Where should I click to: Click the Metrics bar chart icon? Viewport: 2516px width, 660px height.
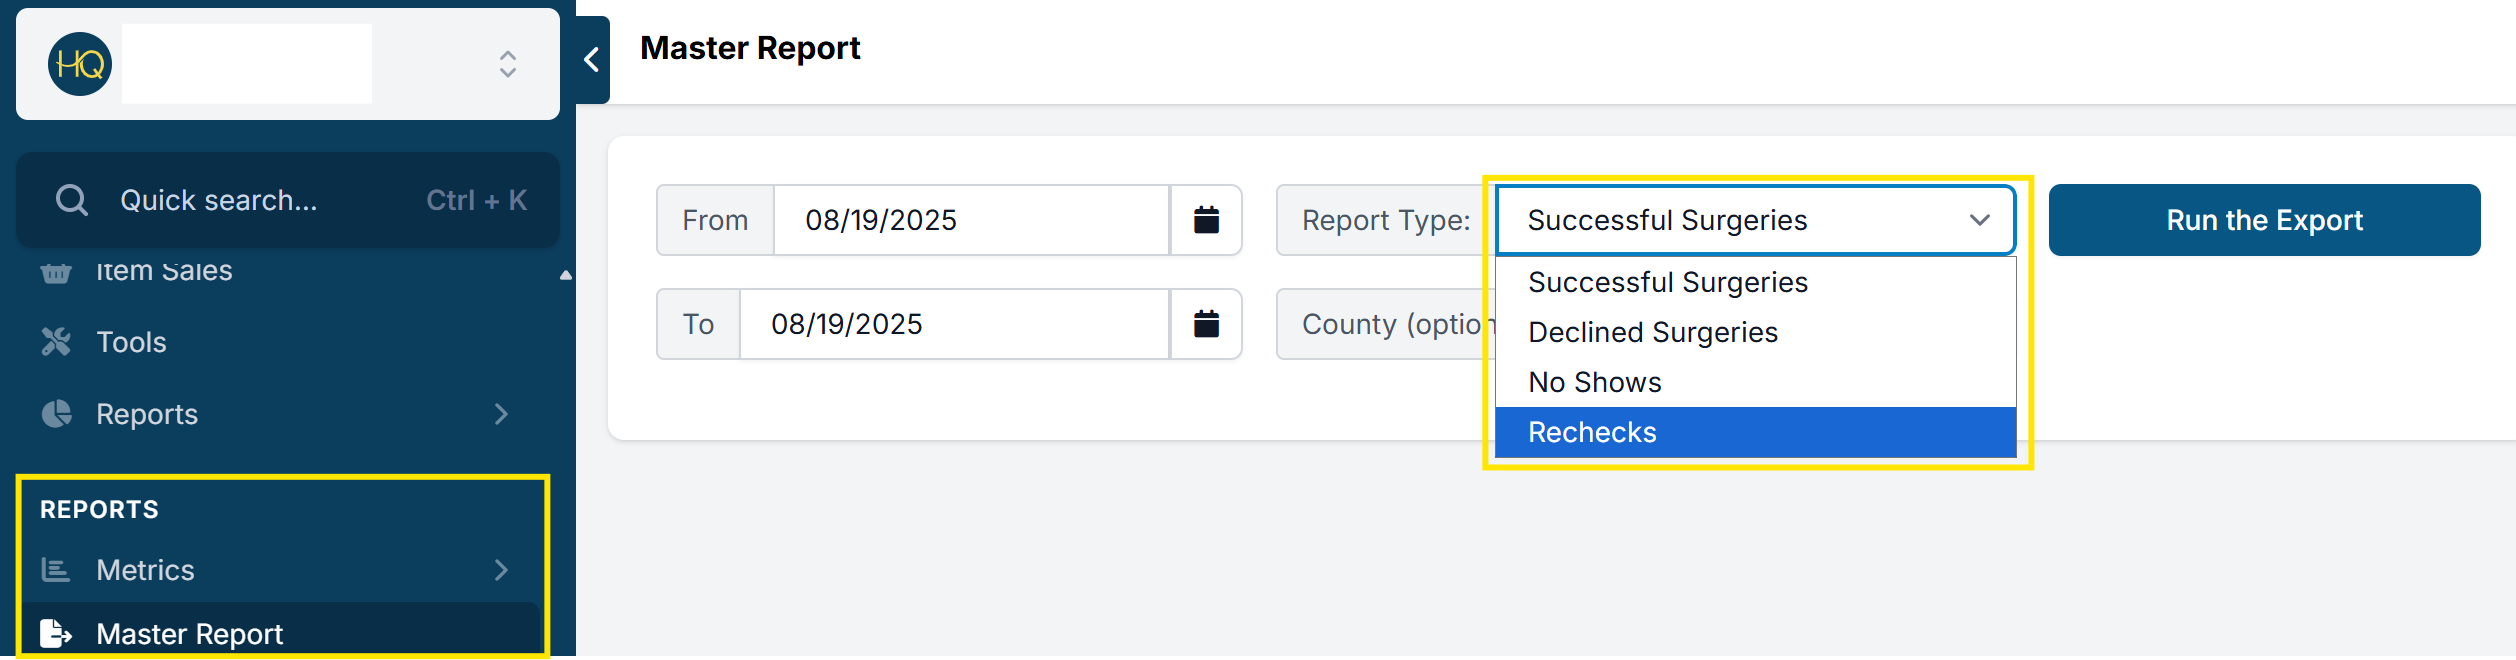pyautogui.click(x=56, y=570)
